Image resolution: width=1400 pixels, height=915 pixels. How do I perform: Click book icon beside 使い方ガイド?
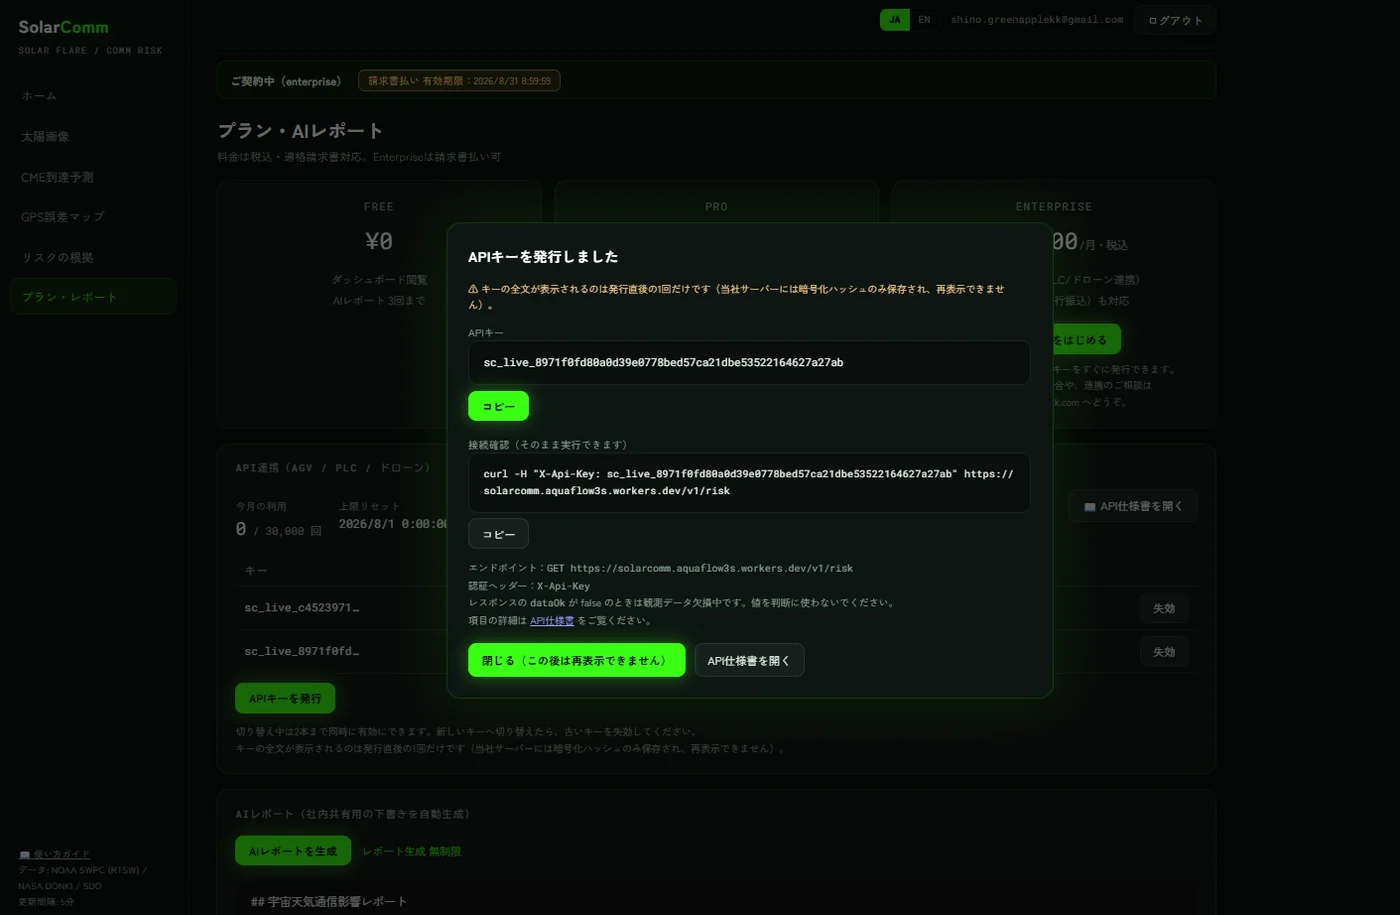[x=25, y=854]
